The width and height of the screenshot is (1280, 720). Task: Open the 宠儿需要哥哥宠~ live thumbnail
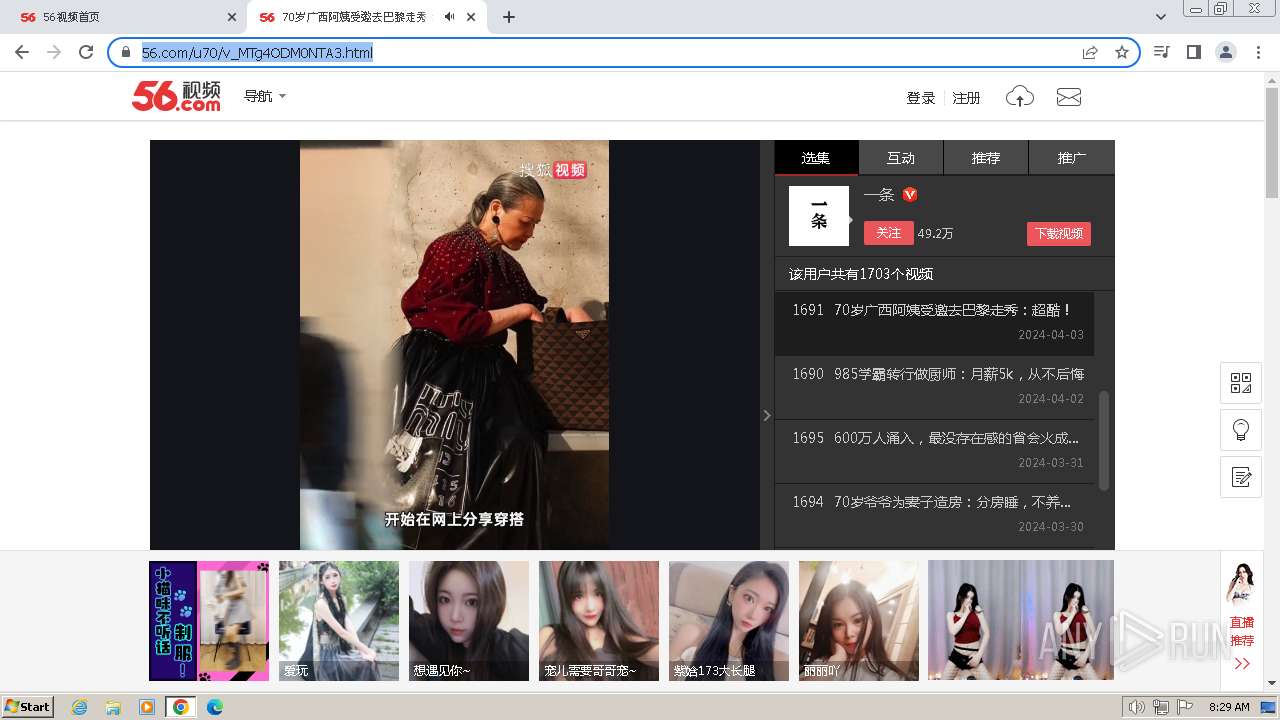click(x=599, y=621)
